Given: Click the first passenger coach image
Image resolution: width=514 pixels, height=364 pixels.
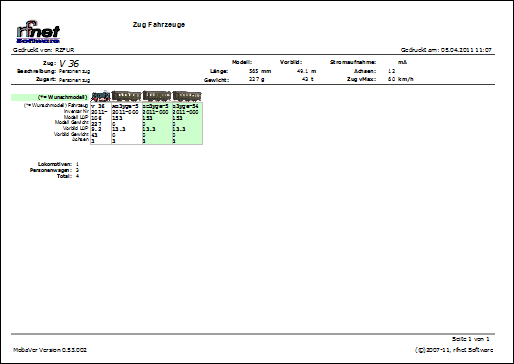Looking at the screenshot, I should click(126, 96).
